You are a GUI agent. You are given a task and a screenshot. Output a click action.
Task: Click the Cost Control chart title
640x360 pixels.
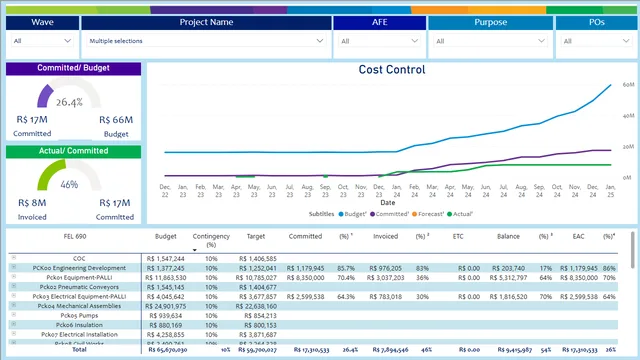[392, 70]
